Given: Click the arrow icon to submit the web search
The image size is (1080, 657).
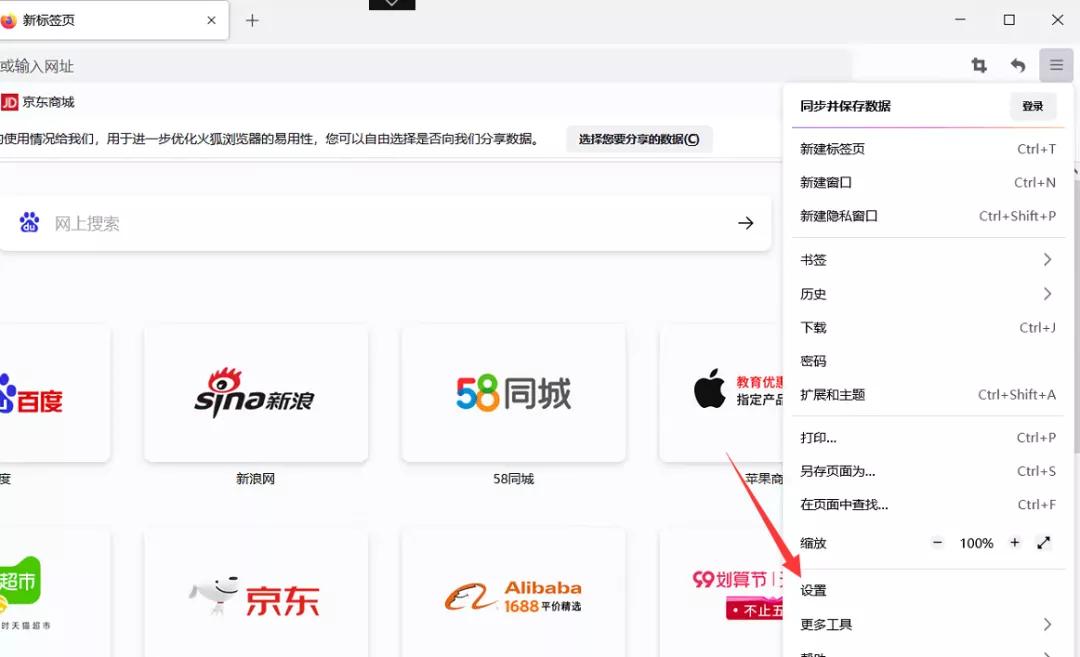Looking at the screenshot, I should click(745, 223).
